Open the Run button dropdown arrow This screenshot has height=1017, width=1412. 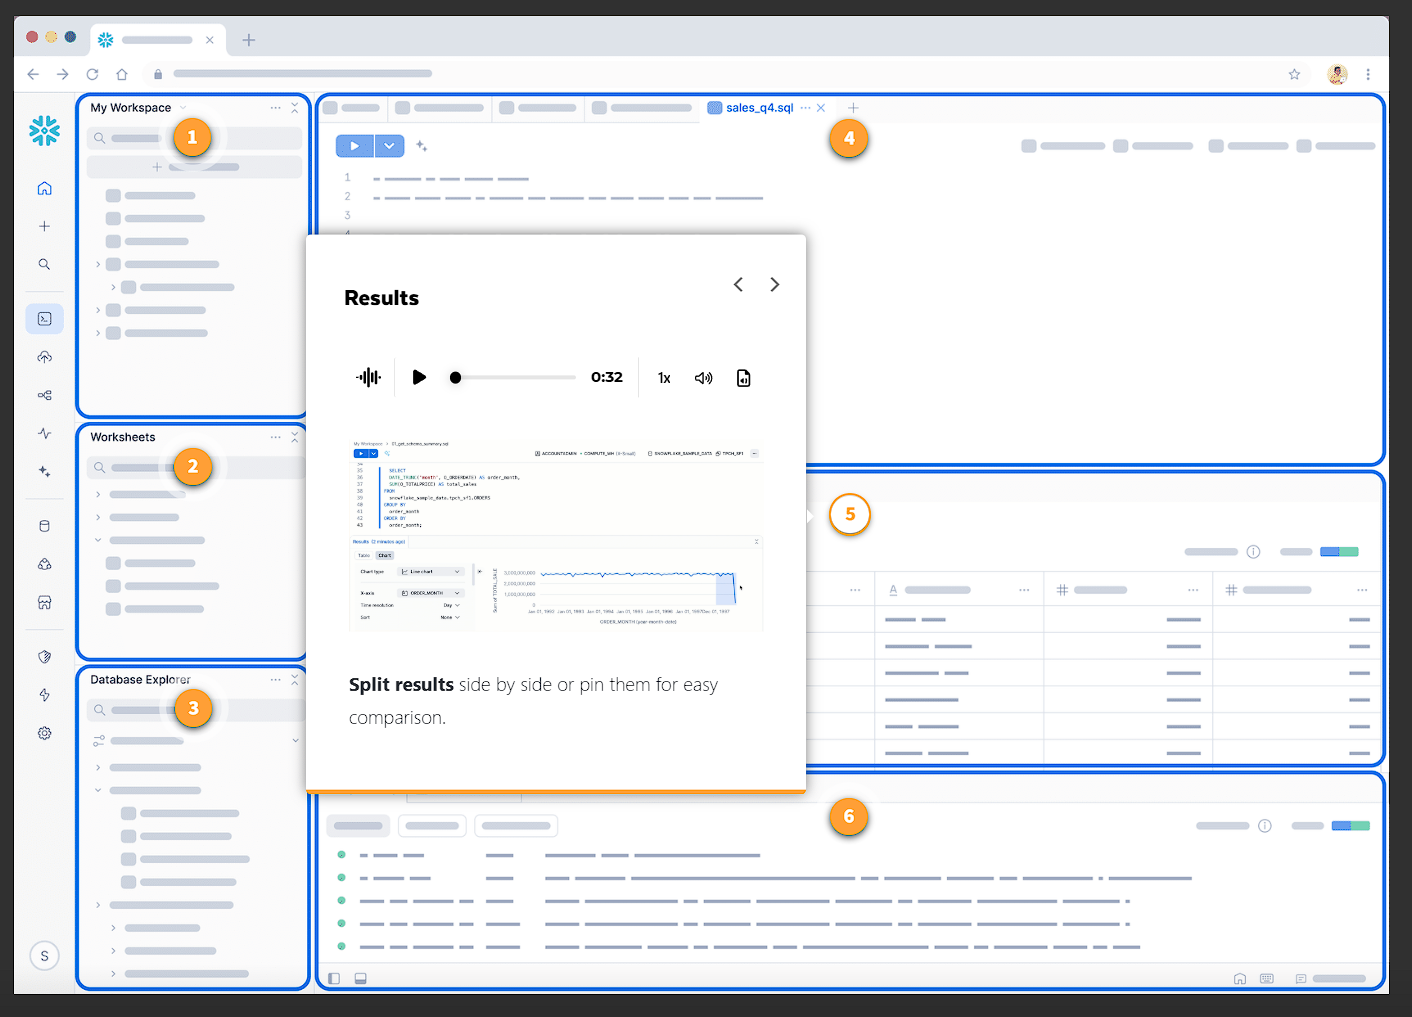(389, 146)
